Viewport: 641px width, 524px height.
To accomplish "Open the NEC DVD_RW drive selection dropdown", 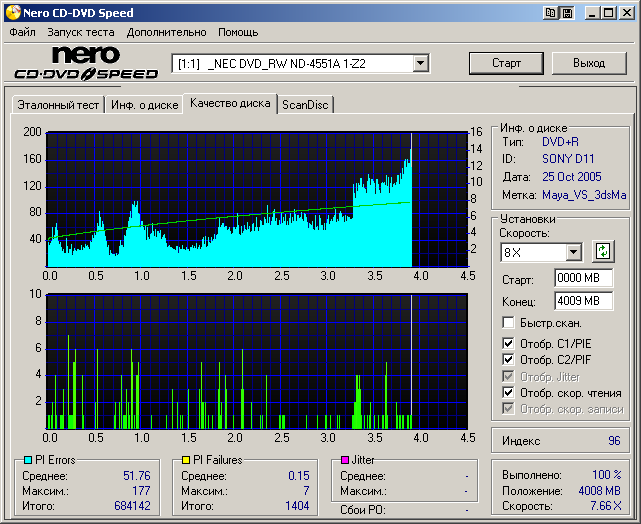I will pyautogui.click(x=421, y=64).
